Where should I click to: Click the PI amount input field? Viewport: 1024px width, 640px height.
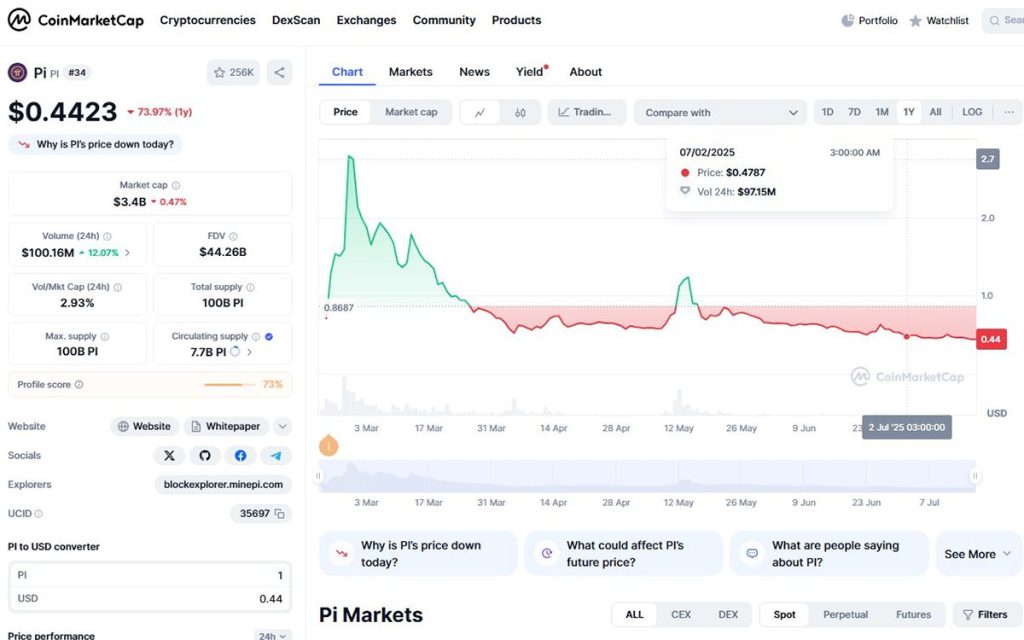(x=150, y=575)
